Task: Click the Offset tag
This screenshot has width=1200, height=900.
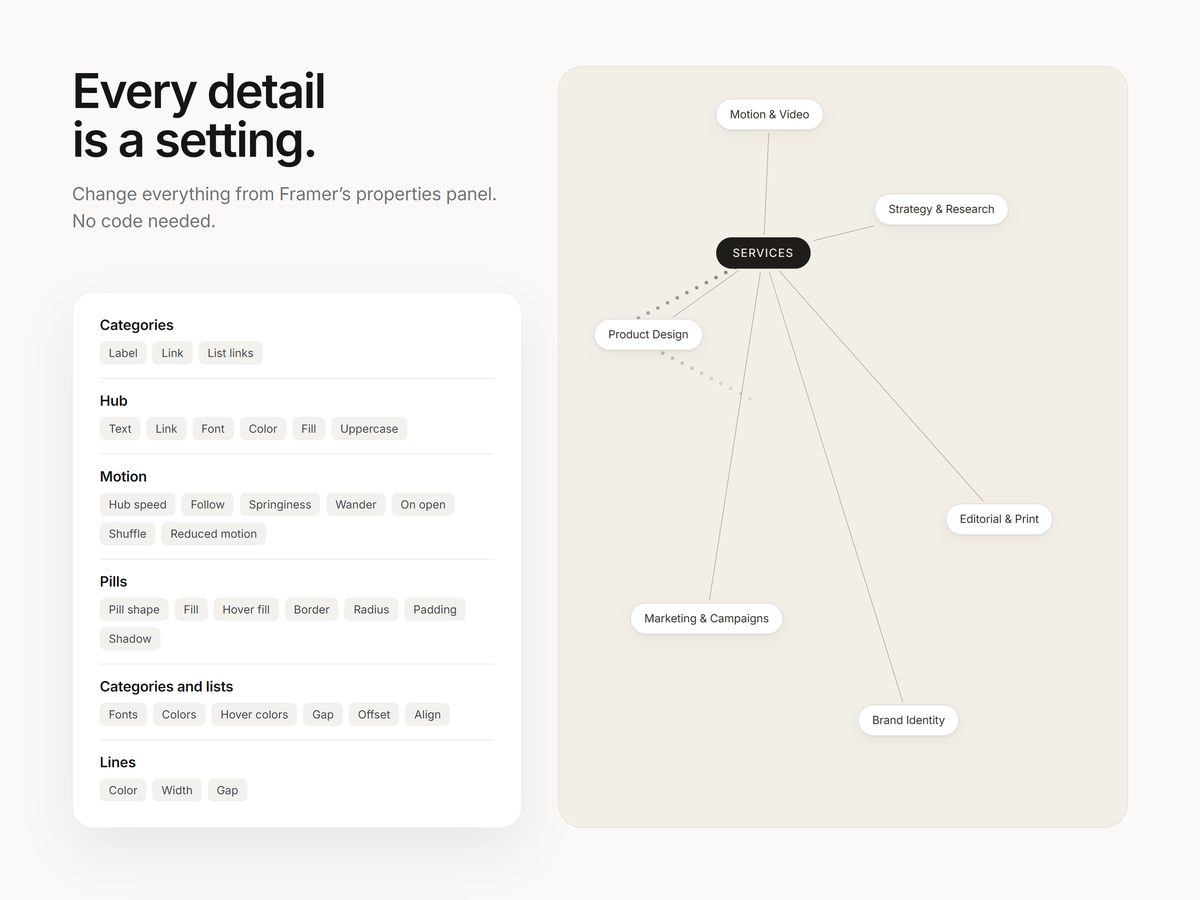Action: tap(374, 715)
